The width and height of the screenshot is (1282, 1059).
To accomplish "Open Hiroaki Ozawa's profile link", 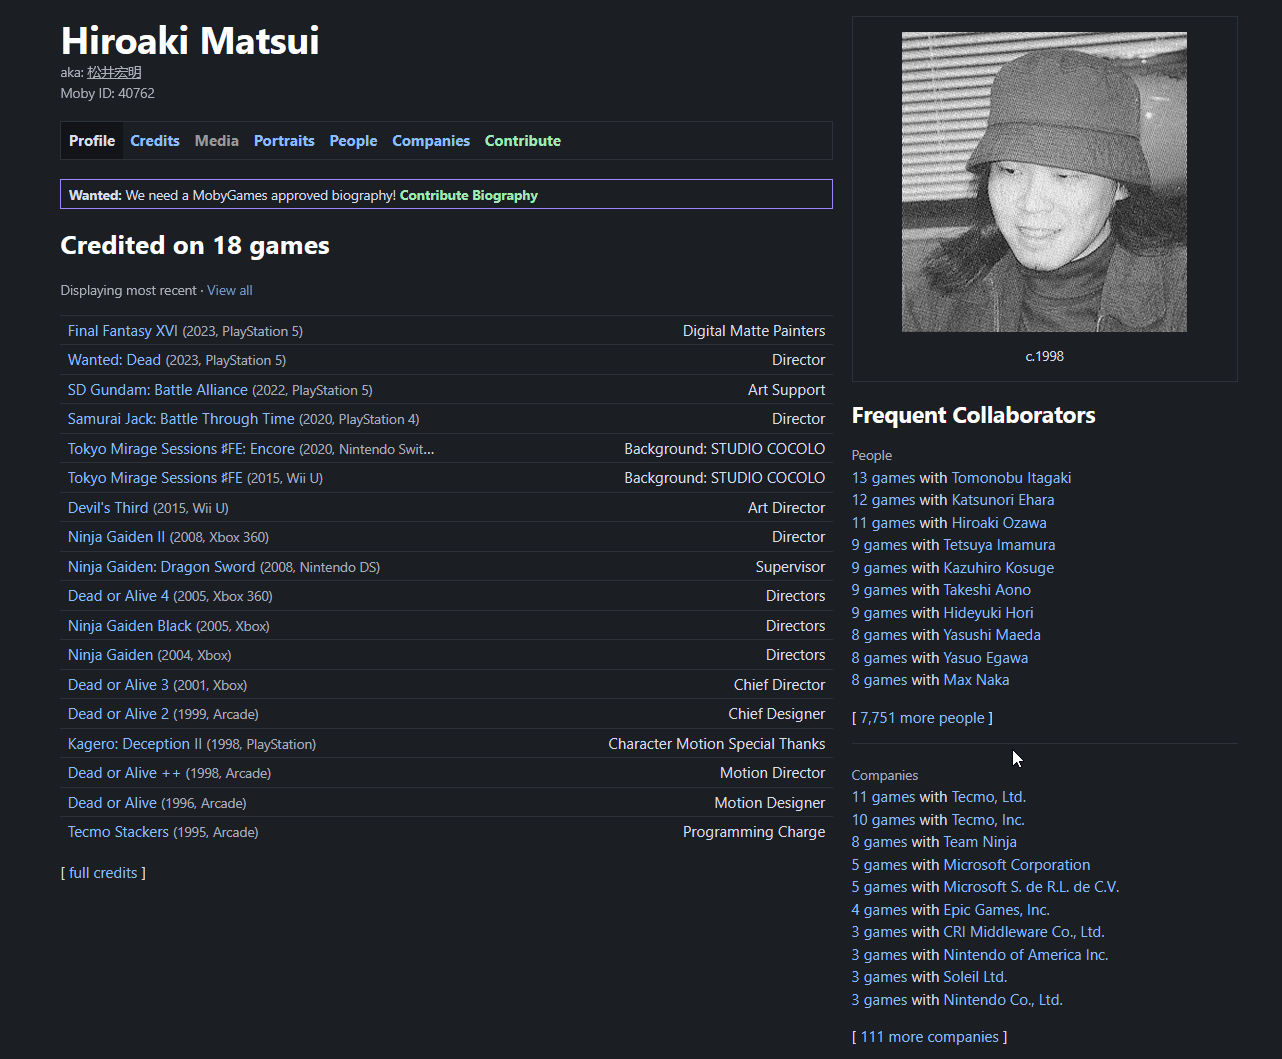I will [x=999, y=523].
